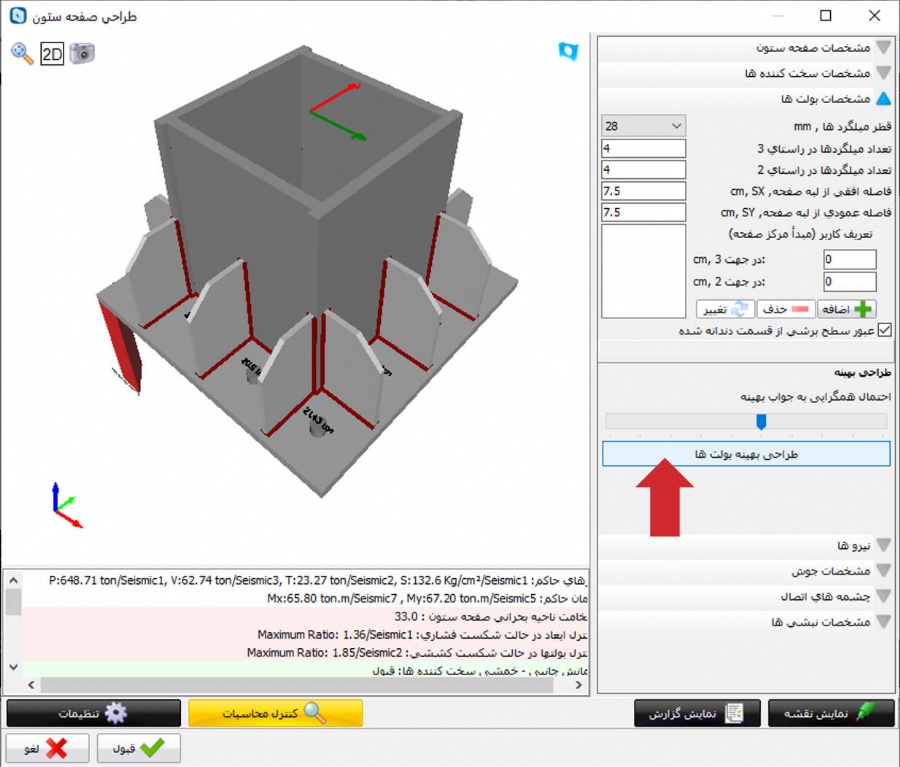Click the change bolt button with blue arrows

(724, 309)
